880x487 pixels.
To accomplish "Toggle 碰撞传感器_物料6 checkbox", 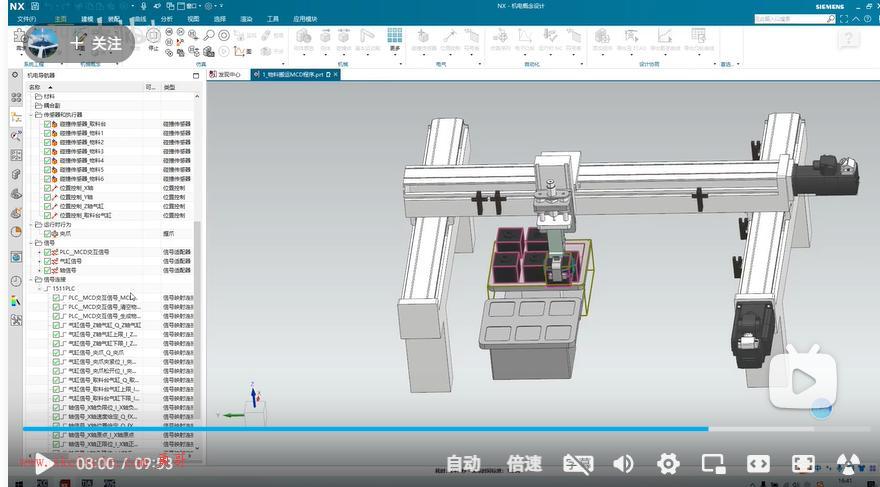I will [x=48, y=179].
